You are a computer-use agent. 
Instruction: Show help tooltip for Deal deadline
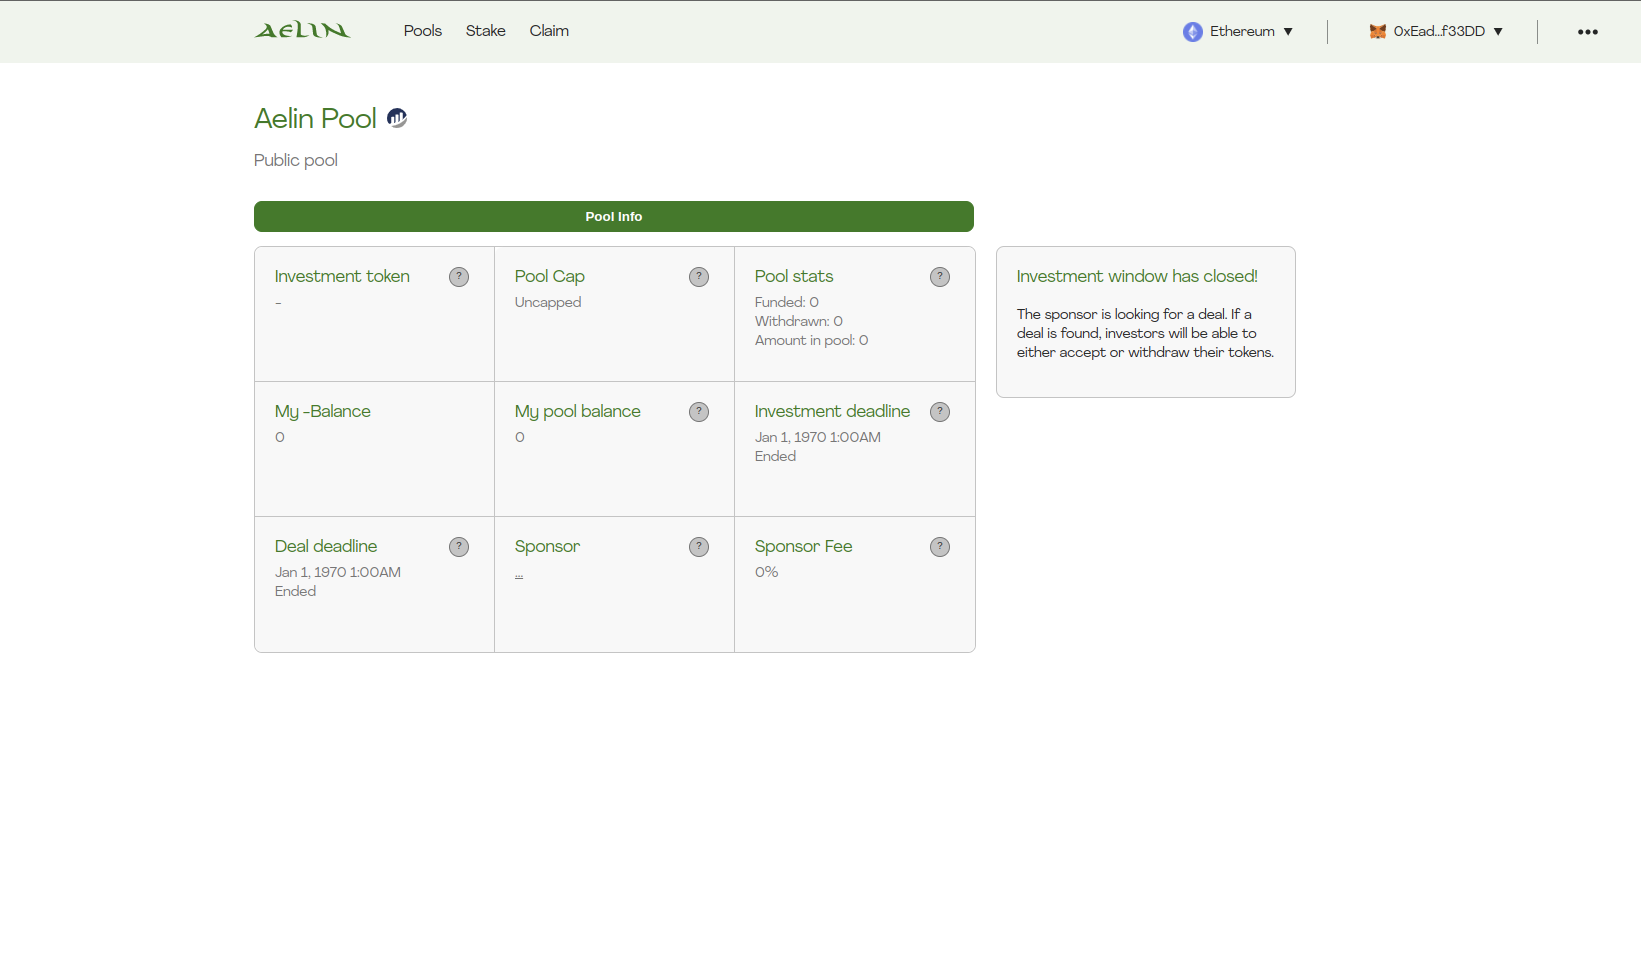459,547
